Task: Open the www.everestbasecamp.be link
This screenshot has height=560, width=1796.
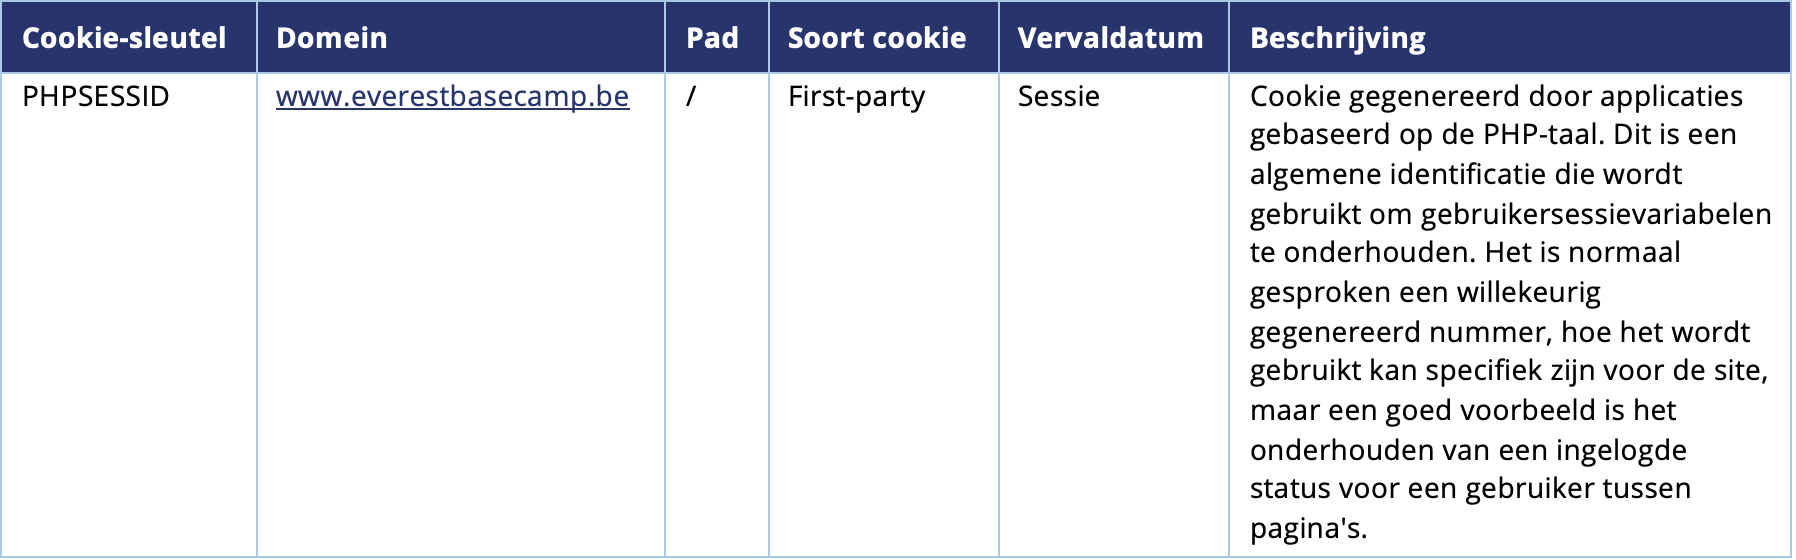Action: click(x=452, y=97)
